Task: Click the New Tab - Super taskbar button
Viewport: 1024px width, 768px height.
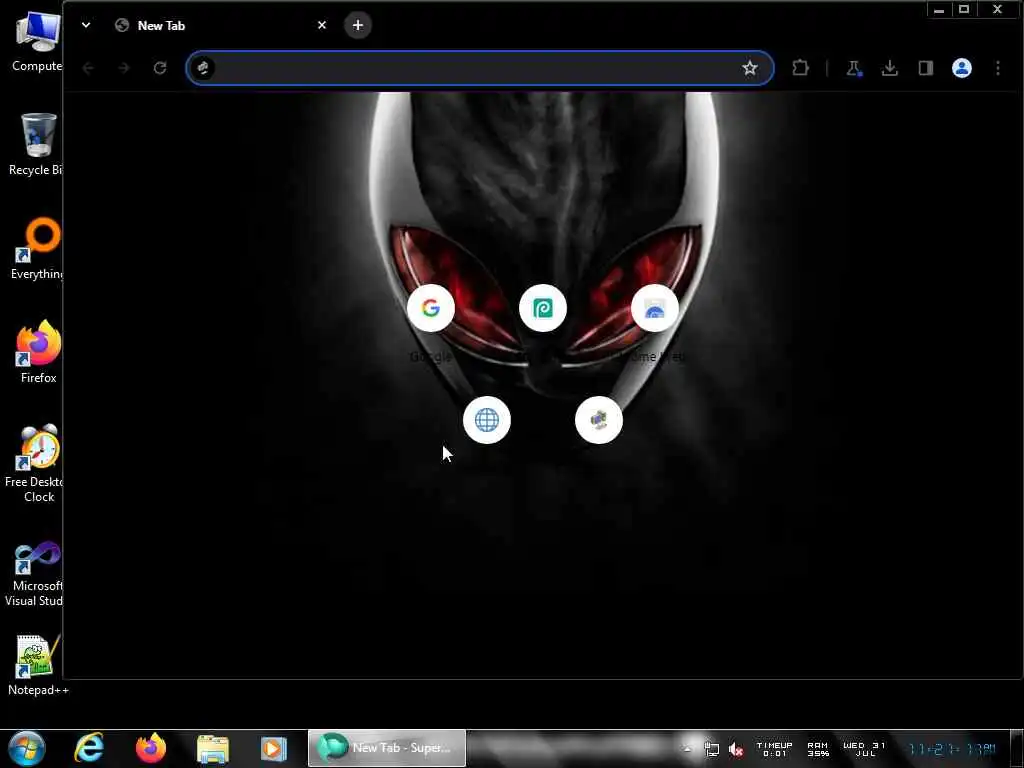Action: (387, 748)
